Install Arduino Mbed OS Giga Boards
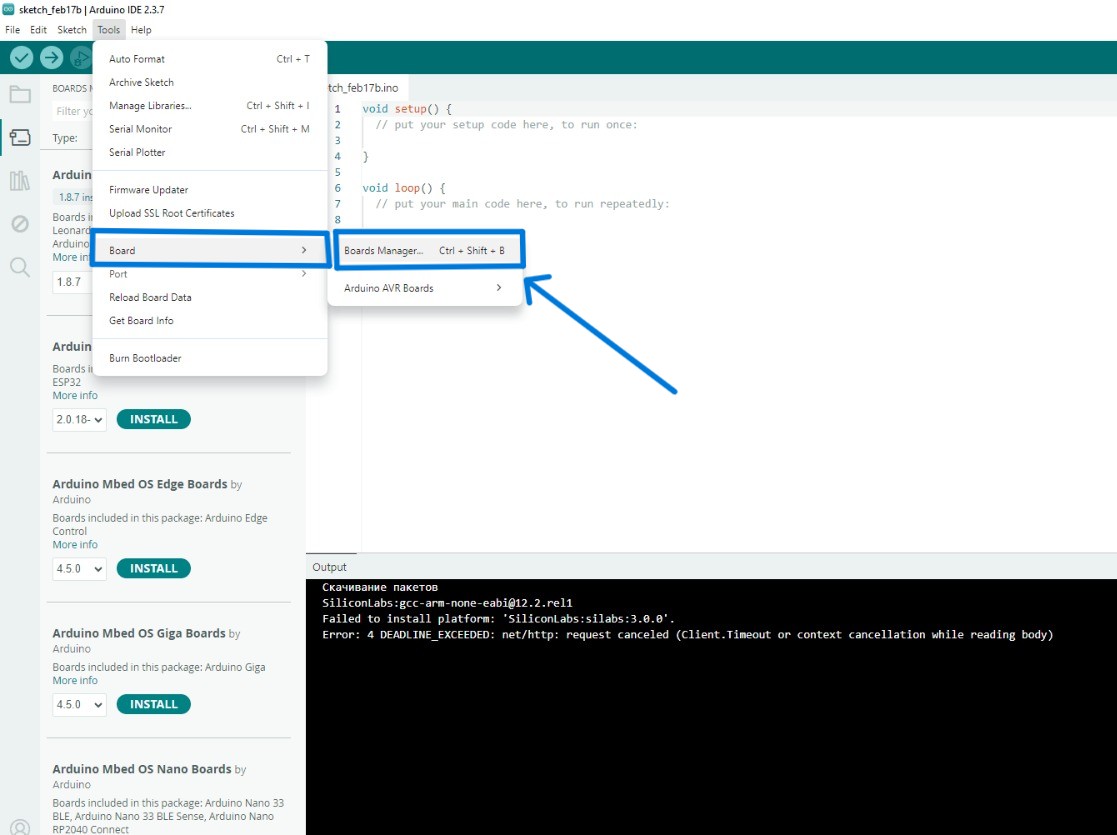 tap(153, 704)
